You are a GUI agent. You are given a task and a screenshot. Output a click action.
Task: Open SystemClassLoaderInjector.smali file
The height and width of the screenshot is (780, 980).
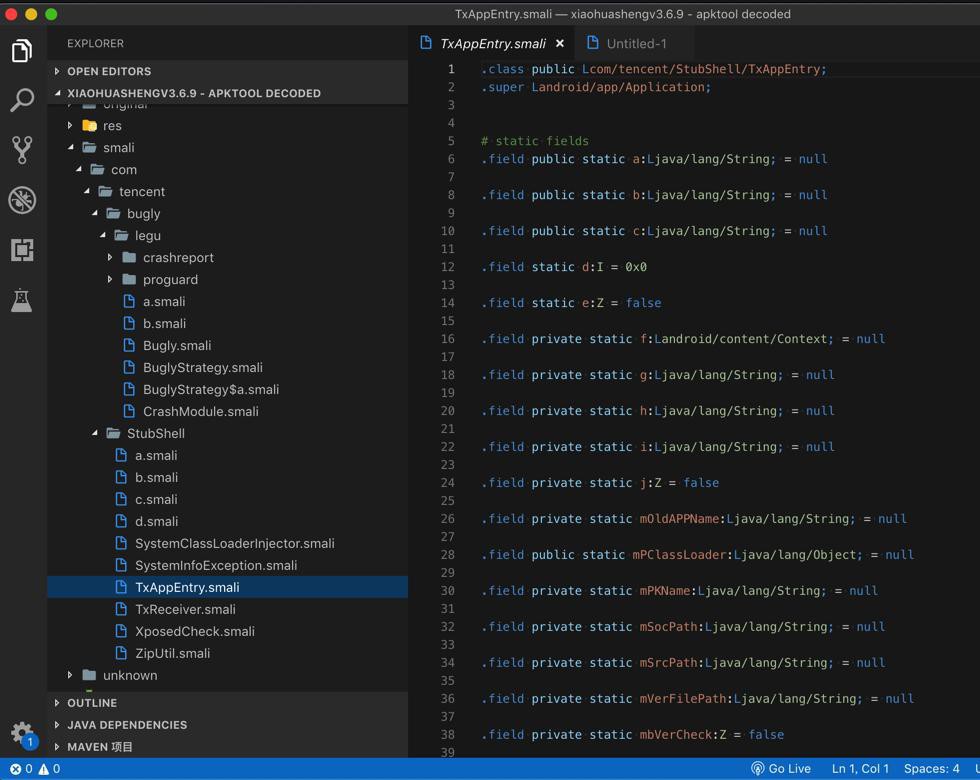234,543
